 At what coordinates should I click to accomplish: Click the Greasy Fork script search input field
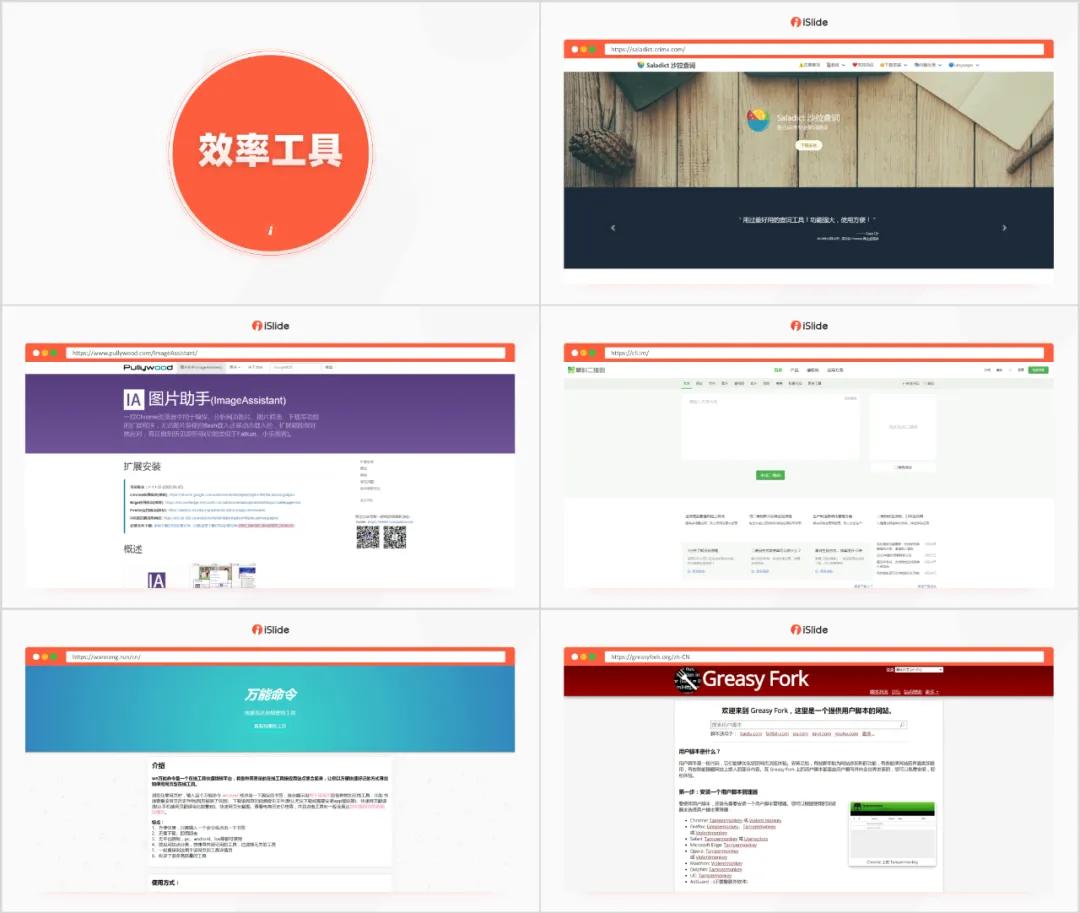tap(806, 724)
